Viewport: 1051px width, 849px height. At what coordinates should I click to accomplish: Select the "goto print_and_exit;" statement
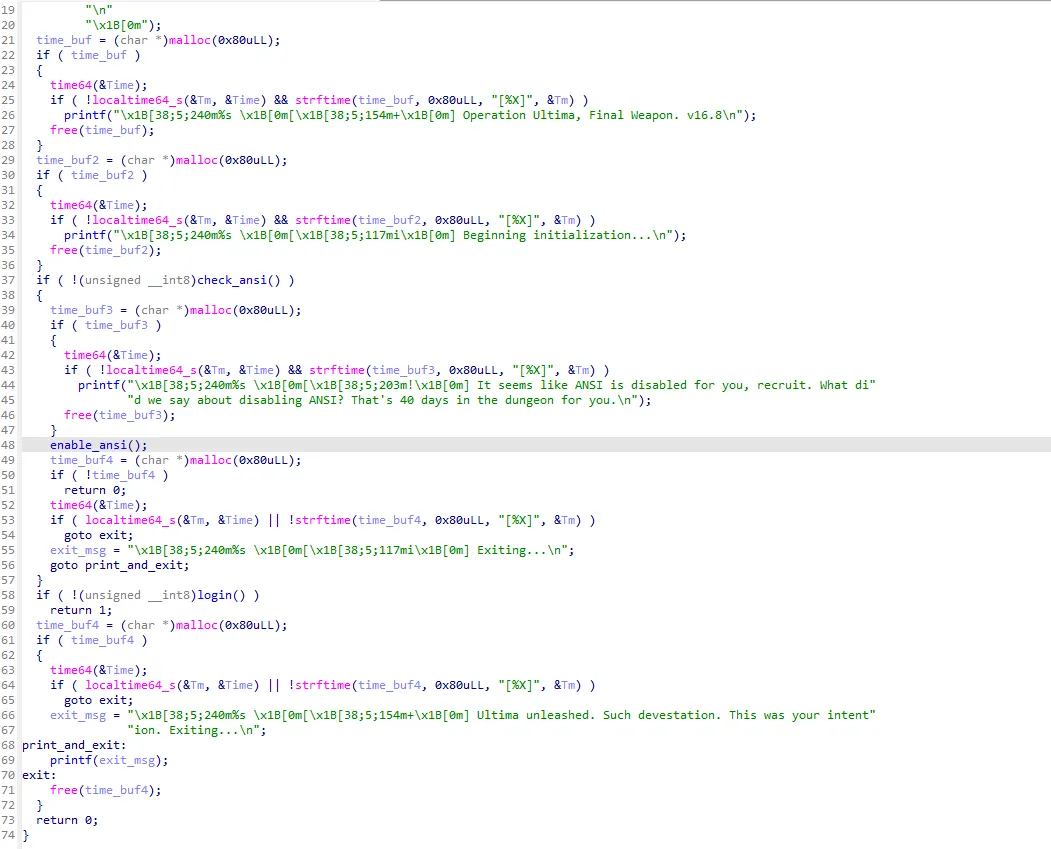(x=119, y=565)
